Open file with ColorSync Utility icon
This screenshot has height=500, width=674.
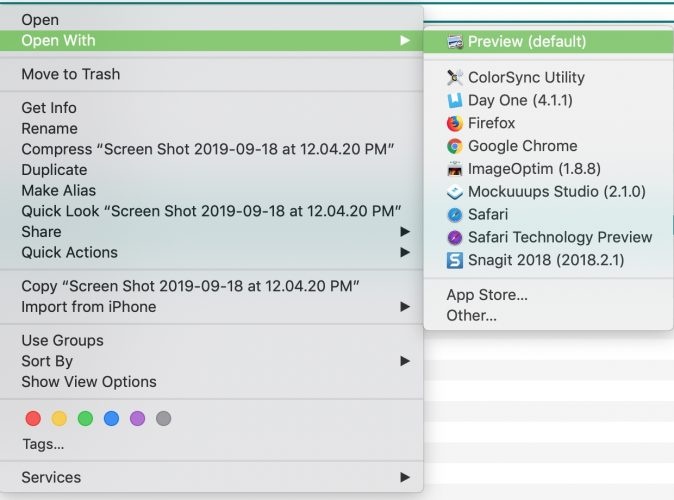point(455,77)
